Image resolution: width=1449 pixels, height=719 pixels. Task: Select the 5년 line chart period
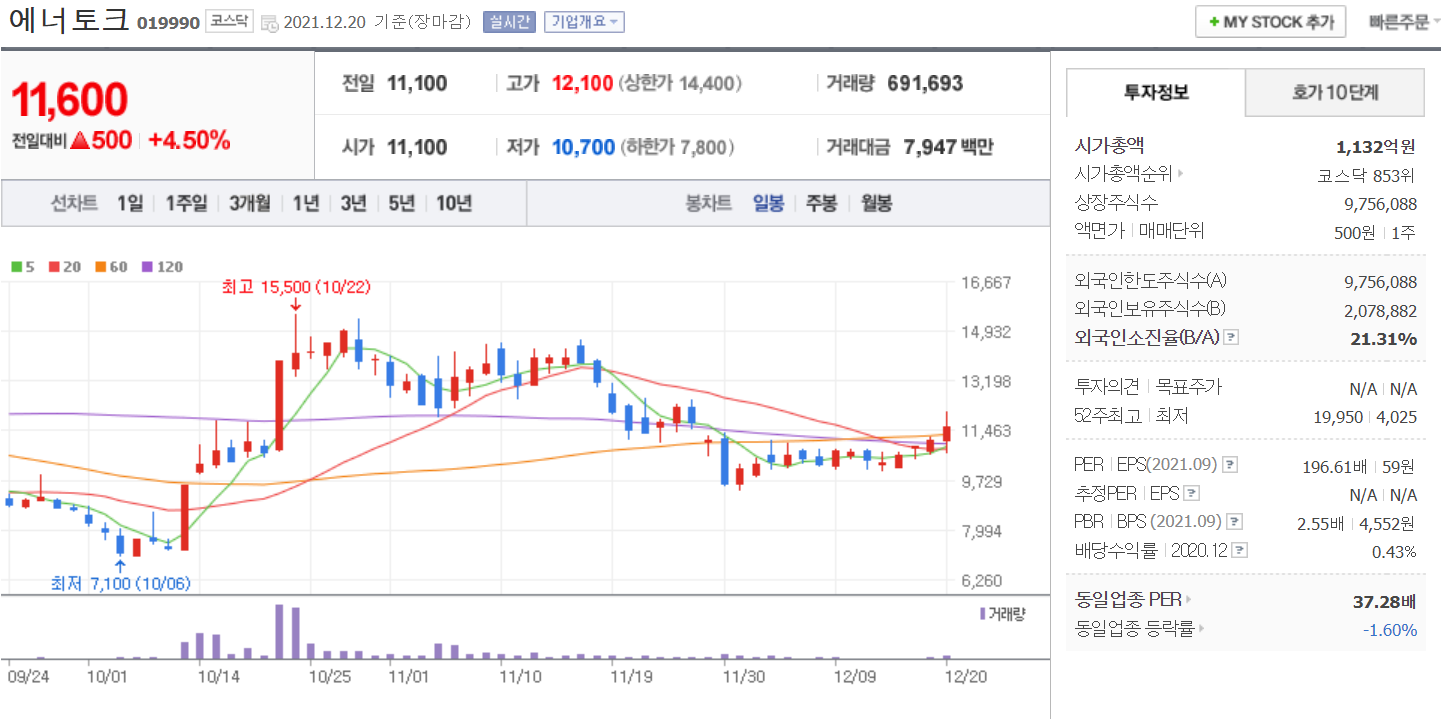coord(401,204)
